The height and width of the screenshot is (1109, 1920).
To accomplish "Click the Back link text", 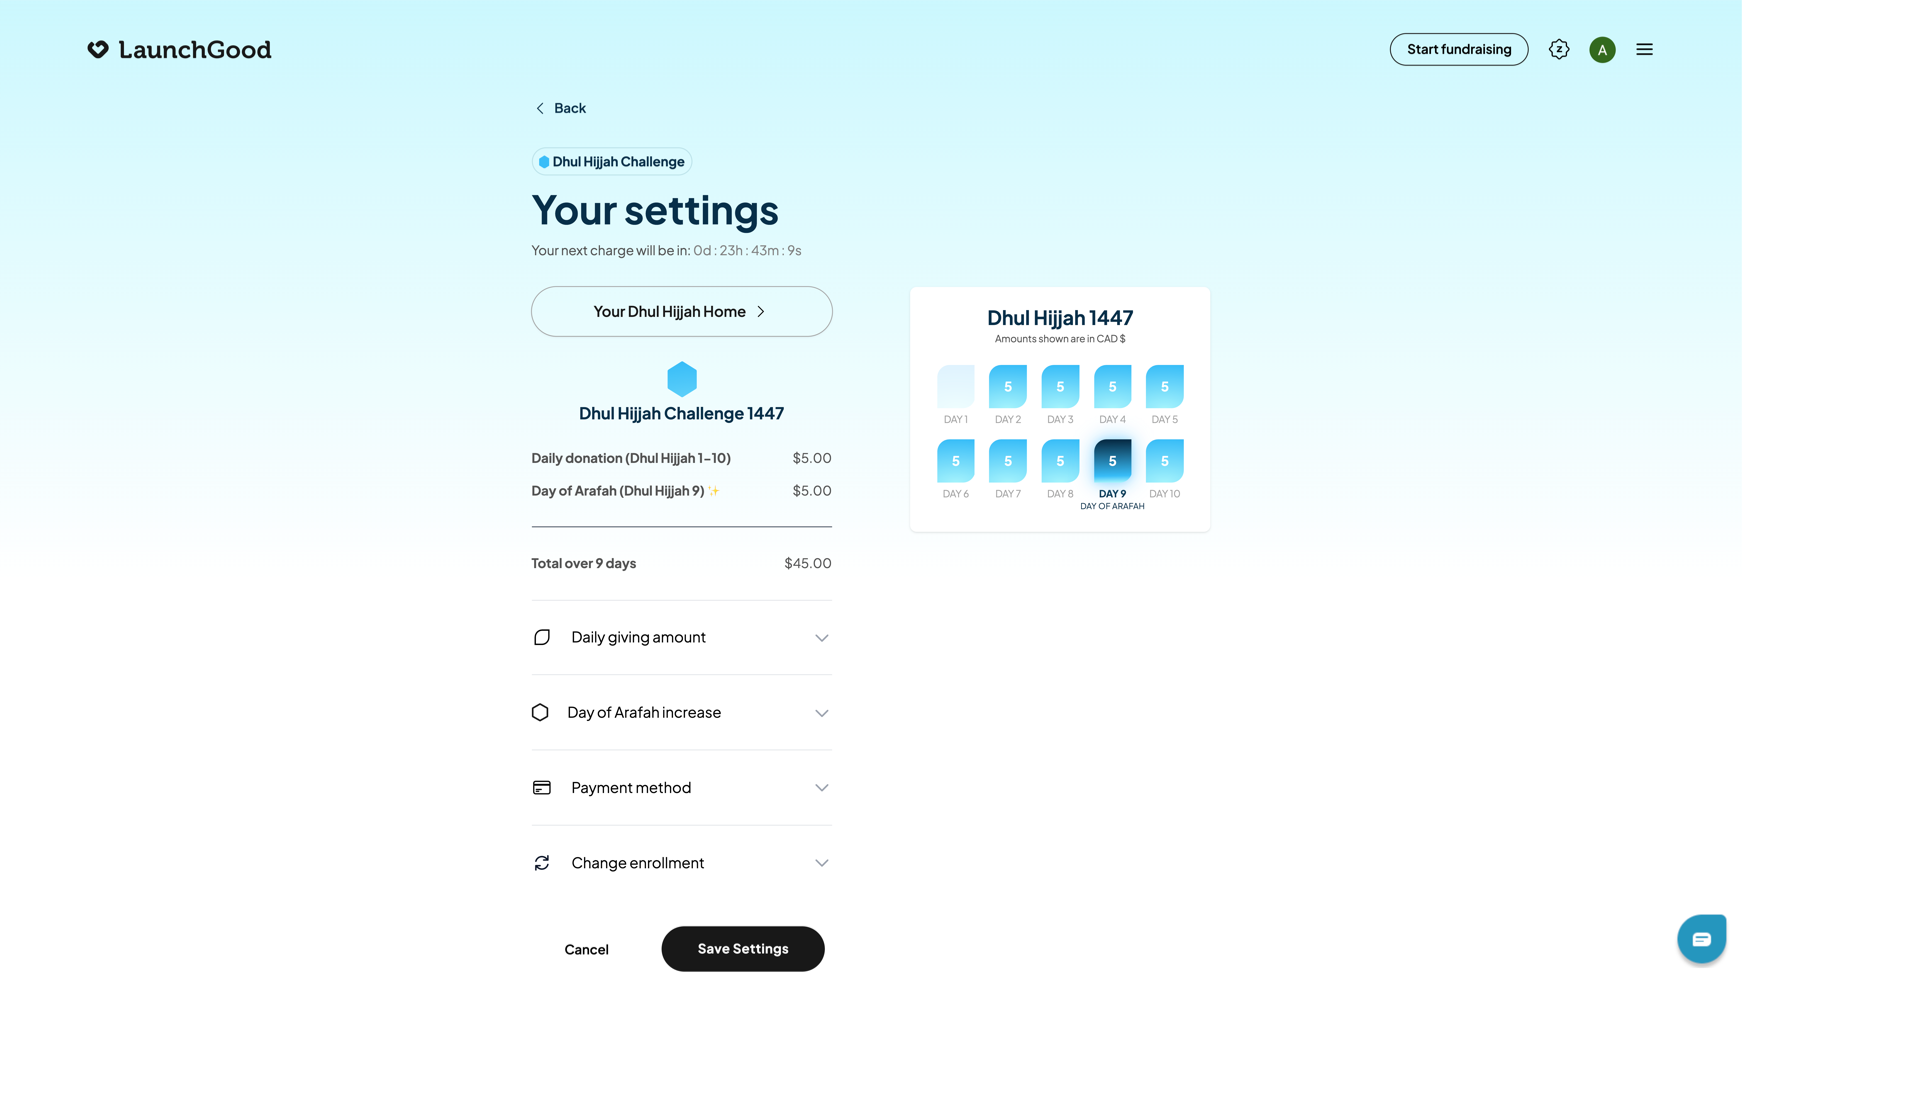I will tap(570, 108).
